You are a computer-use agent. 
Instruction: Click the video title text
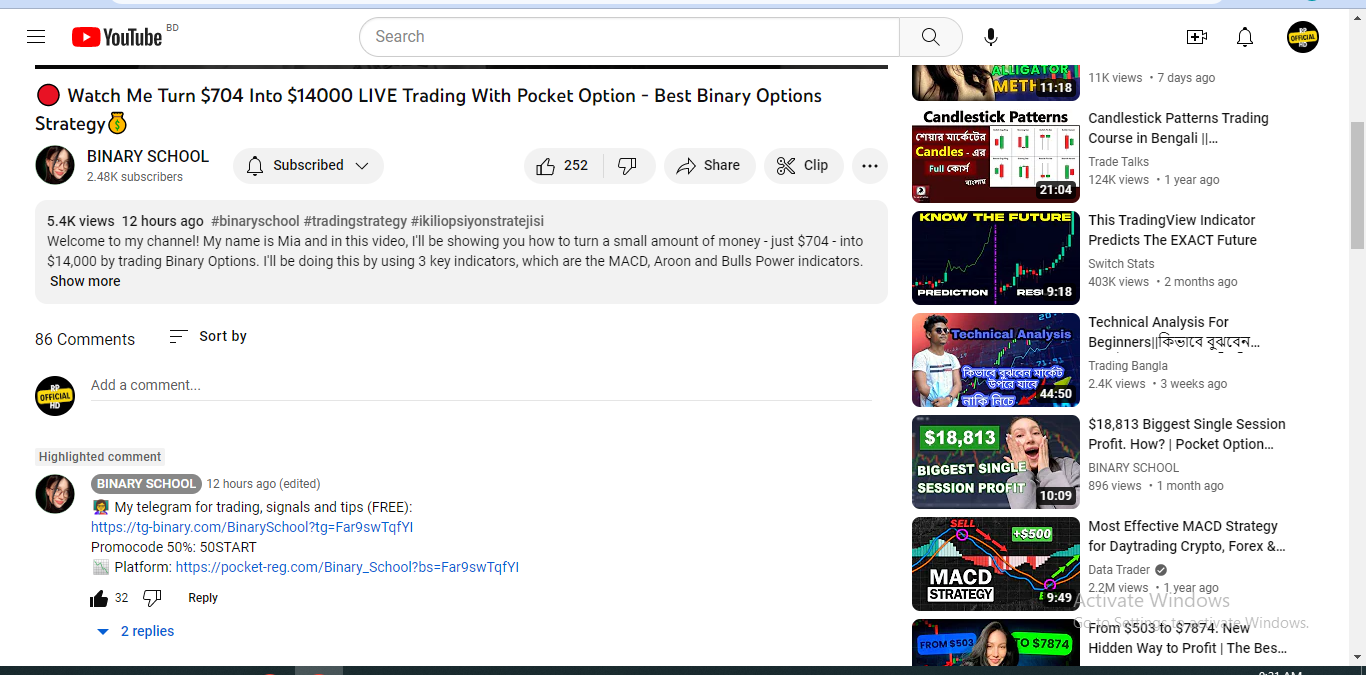pos(428,110)
